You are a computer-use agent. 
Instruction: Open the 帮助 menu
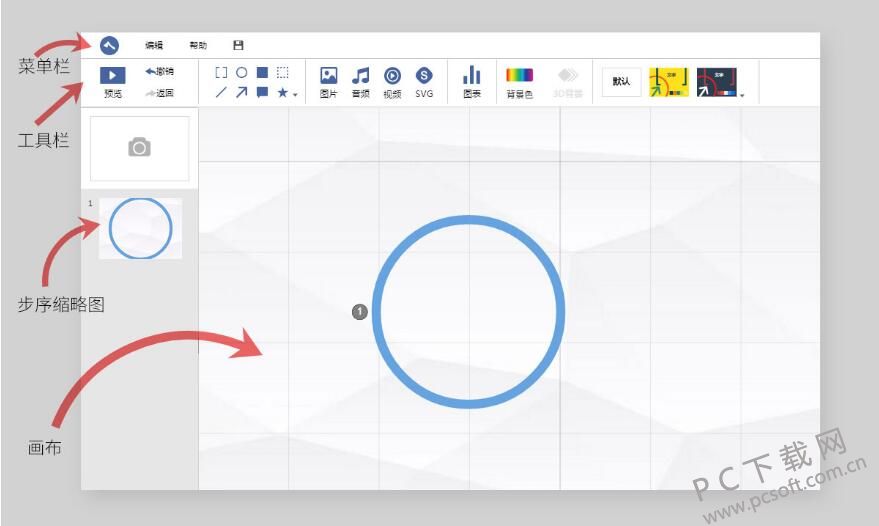198,45
